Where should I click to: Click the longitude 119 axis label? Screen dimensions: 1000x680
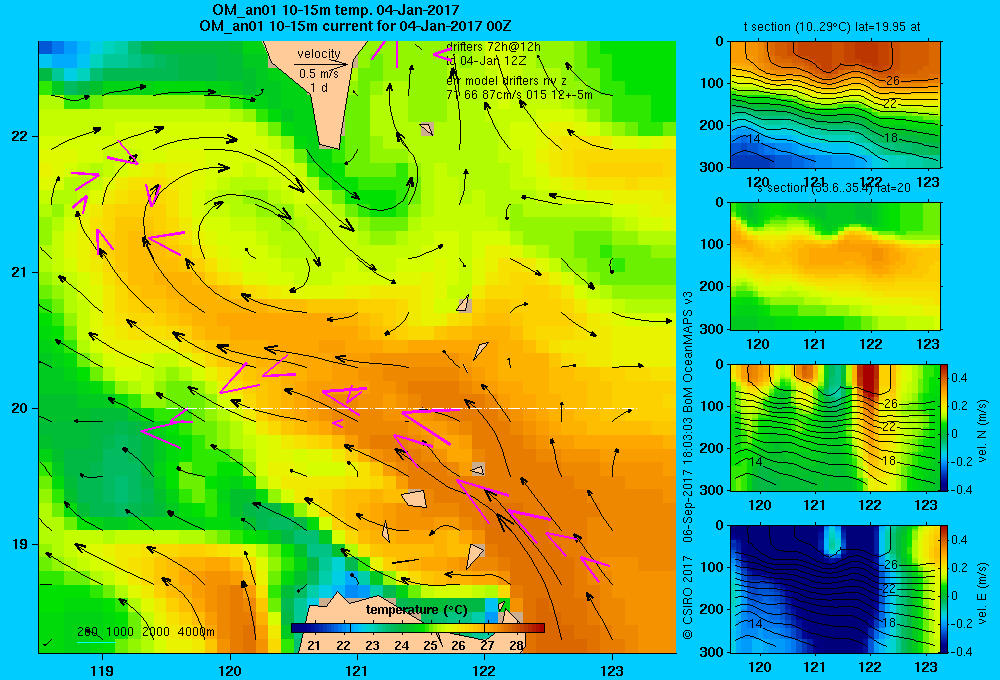pyautogui.click(x=103, y=670)
